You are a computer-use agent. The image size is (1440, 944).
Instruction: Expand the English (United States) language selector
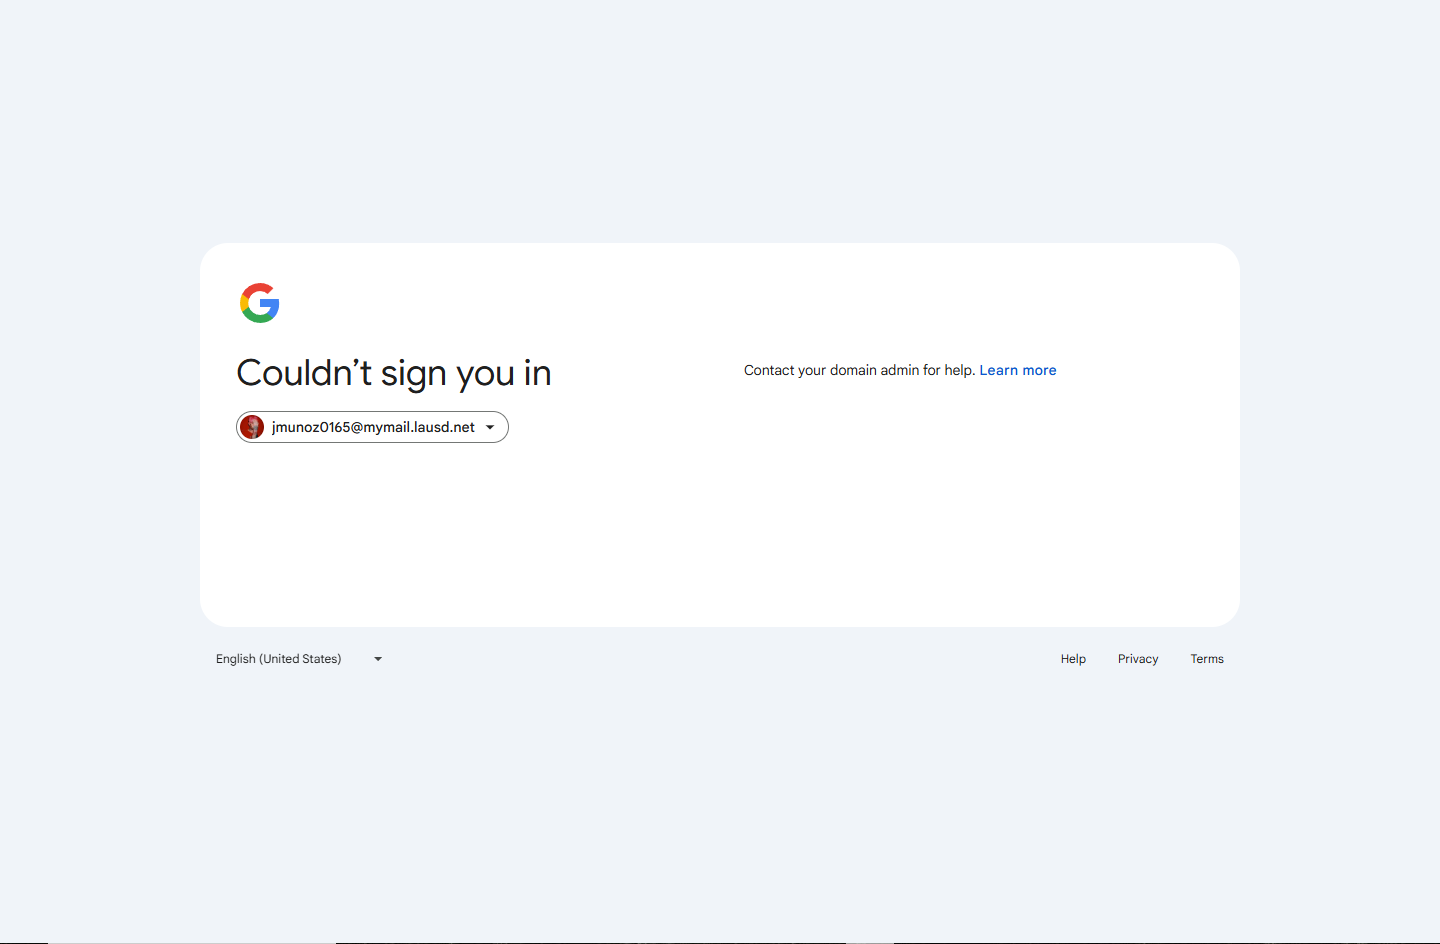pos(299,659)
